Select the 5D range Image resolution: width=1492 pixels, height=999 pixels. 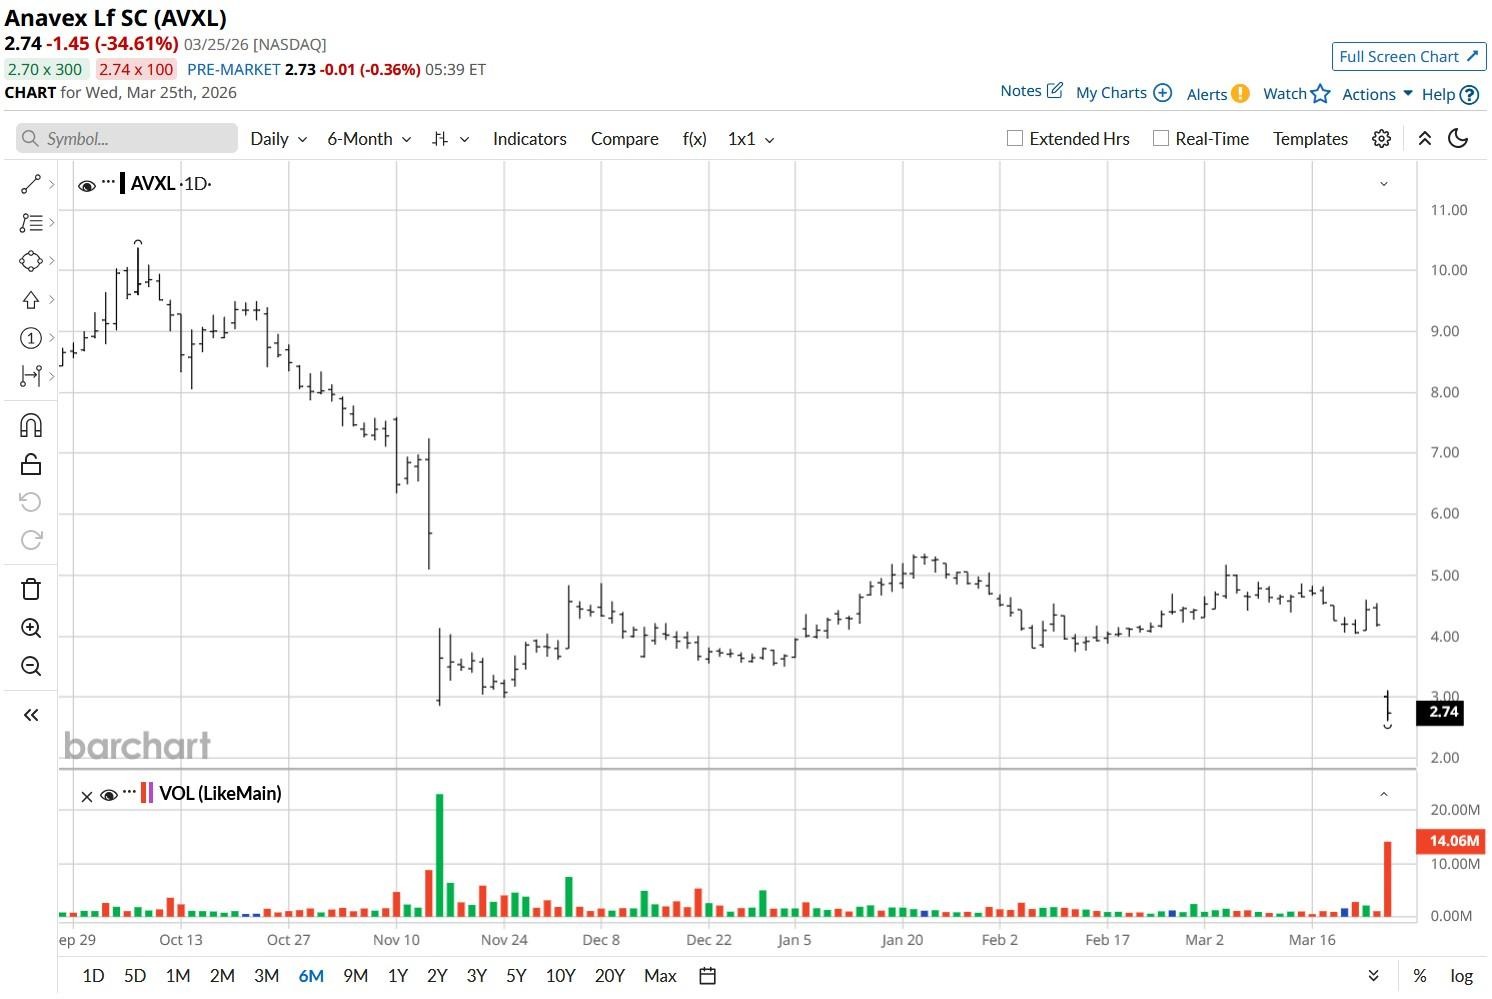135,976
